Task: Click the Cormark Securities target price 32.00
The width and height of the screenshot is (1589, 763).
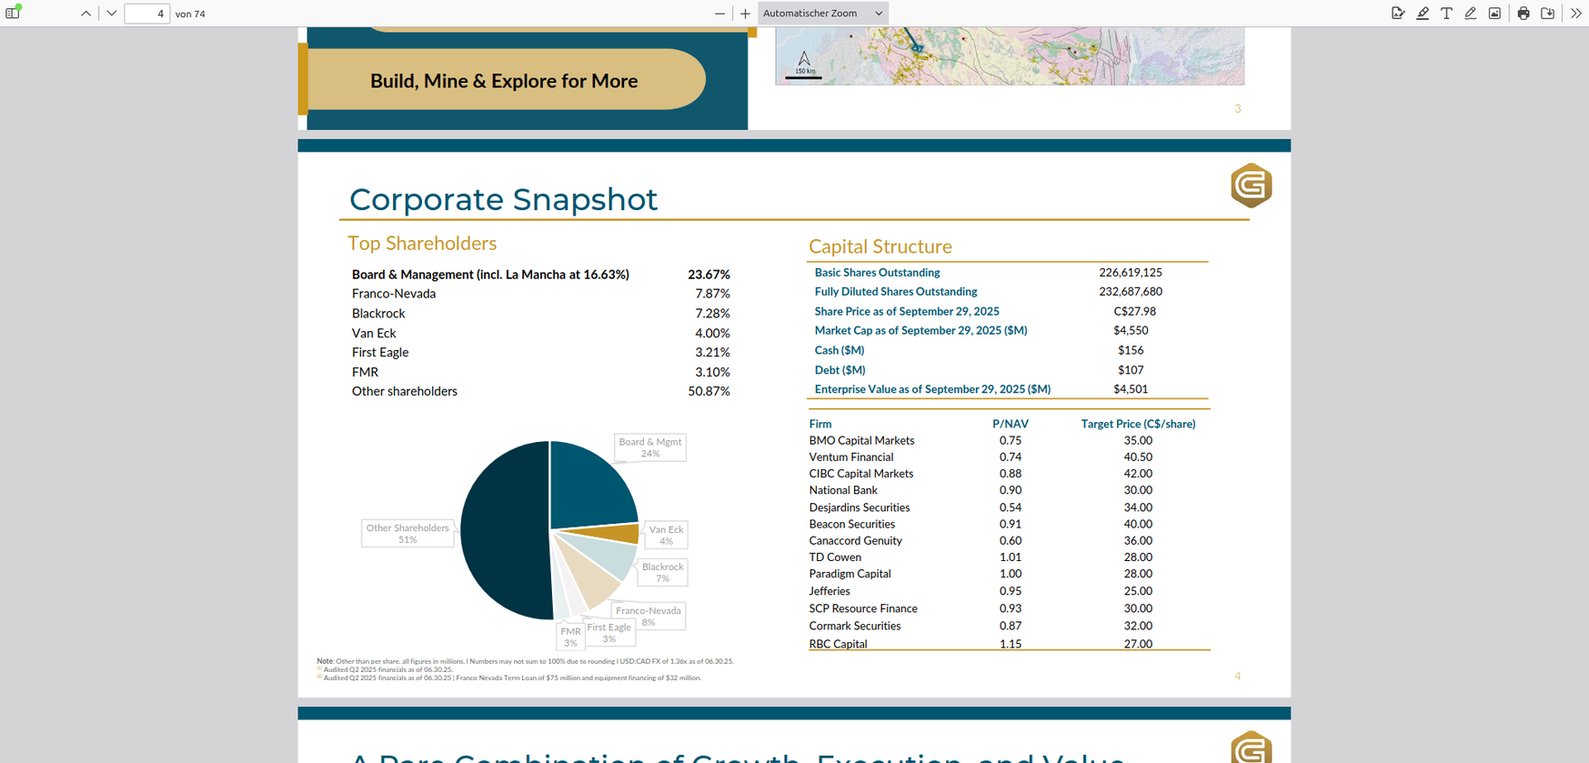Action: [x=1138, y=626]
